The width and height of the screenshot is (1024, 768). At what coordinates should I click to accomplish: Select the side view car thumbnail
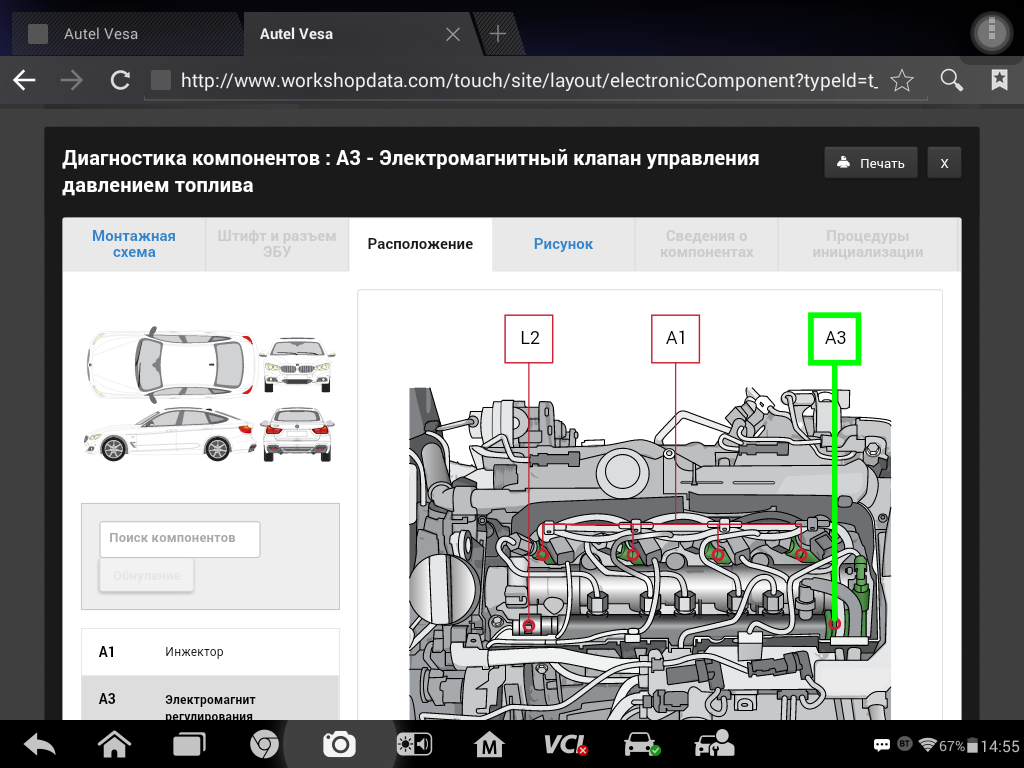coord(170,434)
